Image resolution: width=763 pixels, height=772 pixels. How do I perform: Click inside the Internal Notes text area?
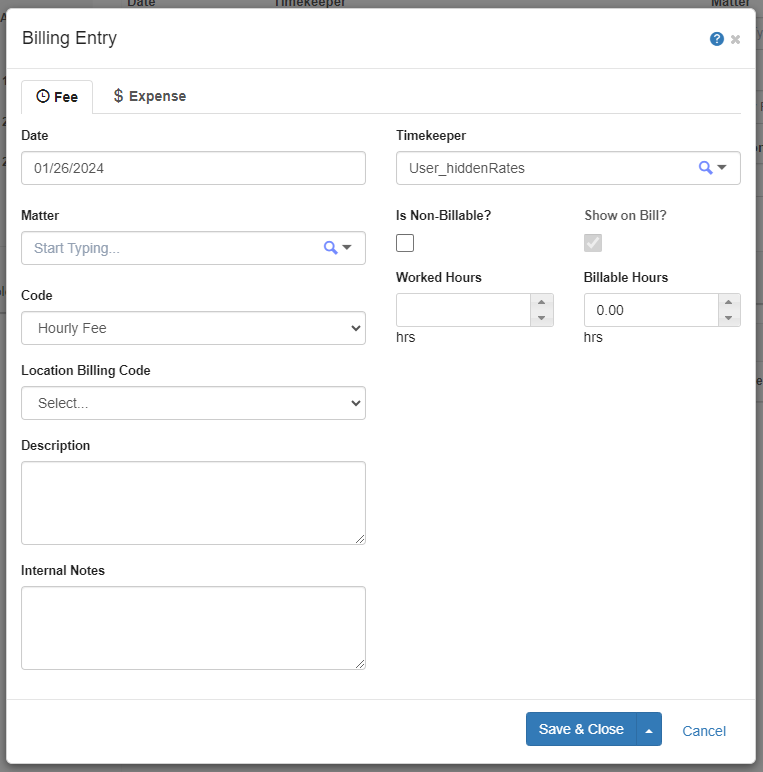tap(193, 628)
